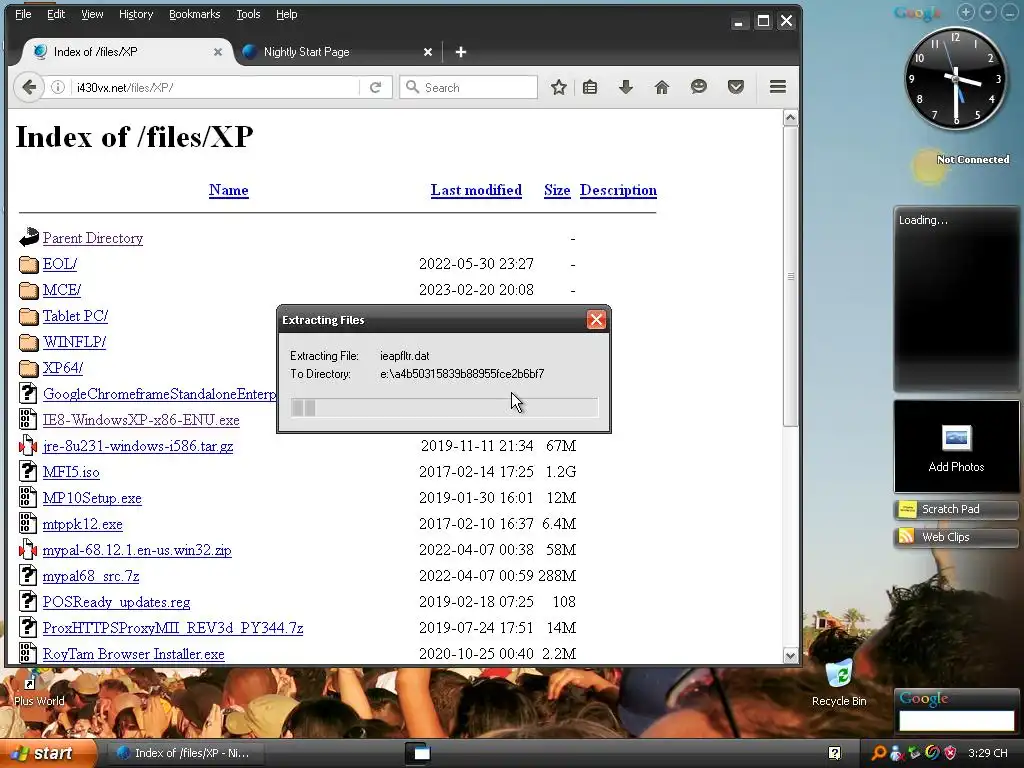The width and height of the screenshot is (1024, 768).
Task: Reload the page with the refresh icon
Action: coord(376,87)
